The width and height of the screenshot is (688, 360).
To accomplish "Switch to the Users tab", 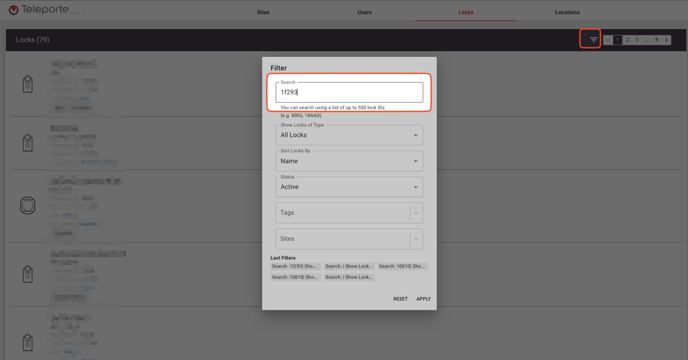I will [364, 12].
